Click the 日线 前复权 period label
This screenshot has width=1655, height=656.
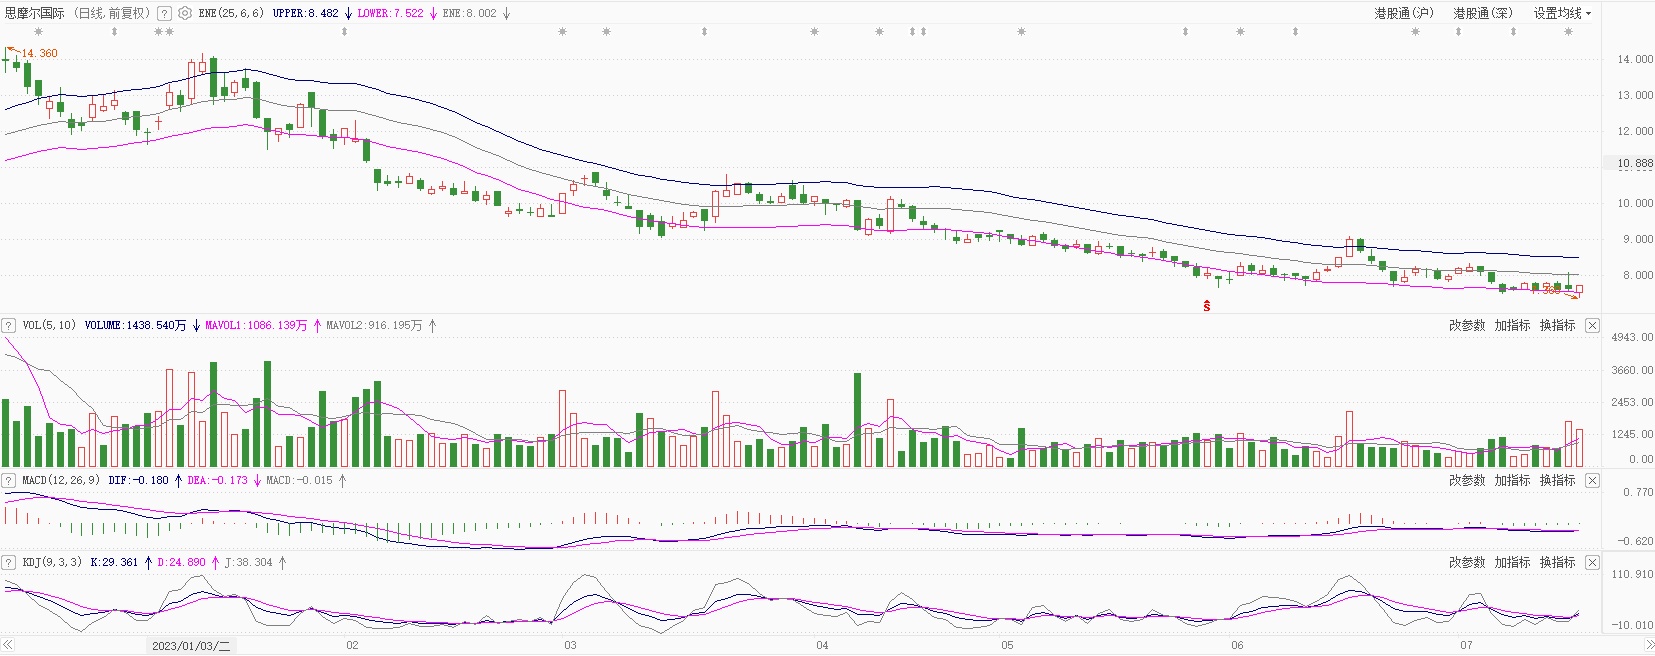pos(112,14)
